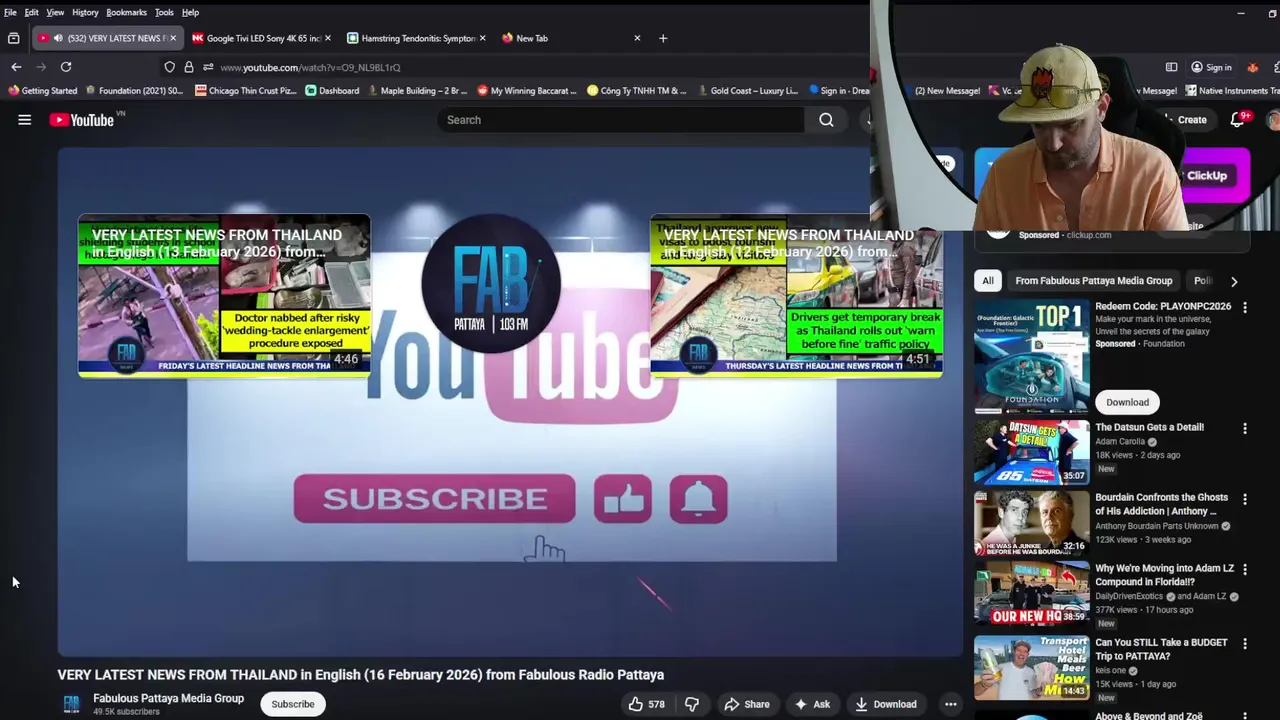Open Why We're Moving into Adam LZ thumbnail
The width and height of the screenshot is (1280, 720).
point(1031,593)
